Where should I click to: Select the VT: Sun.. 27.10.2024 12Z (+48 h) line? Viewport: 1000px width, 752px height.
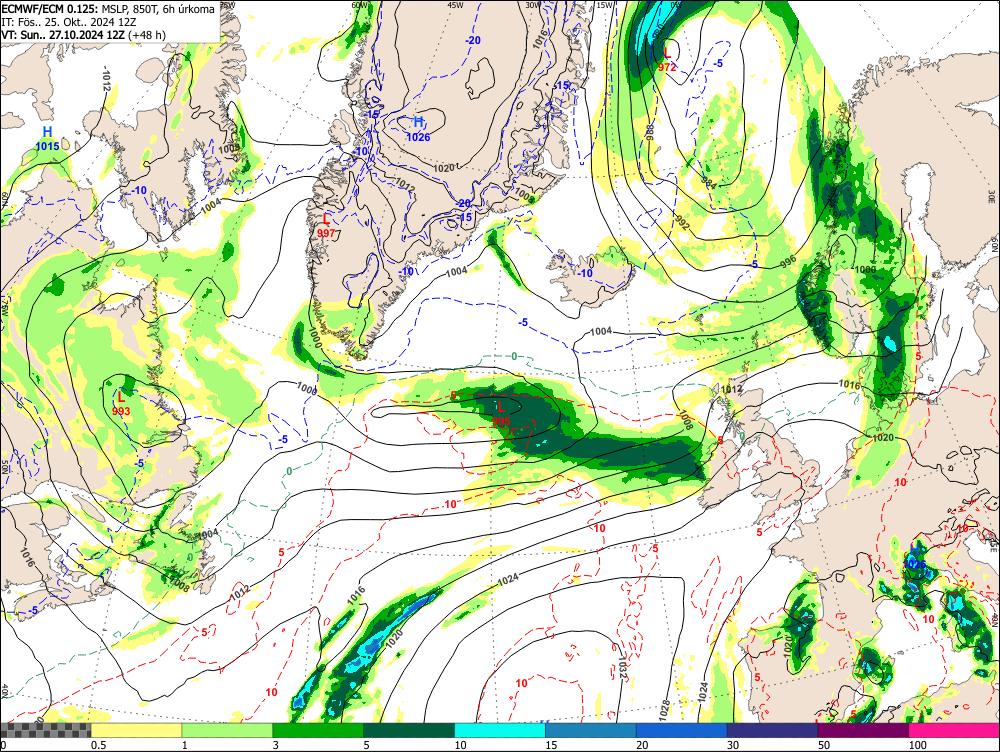pos(83,34)
